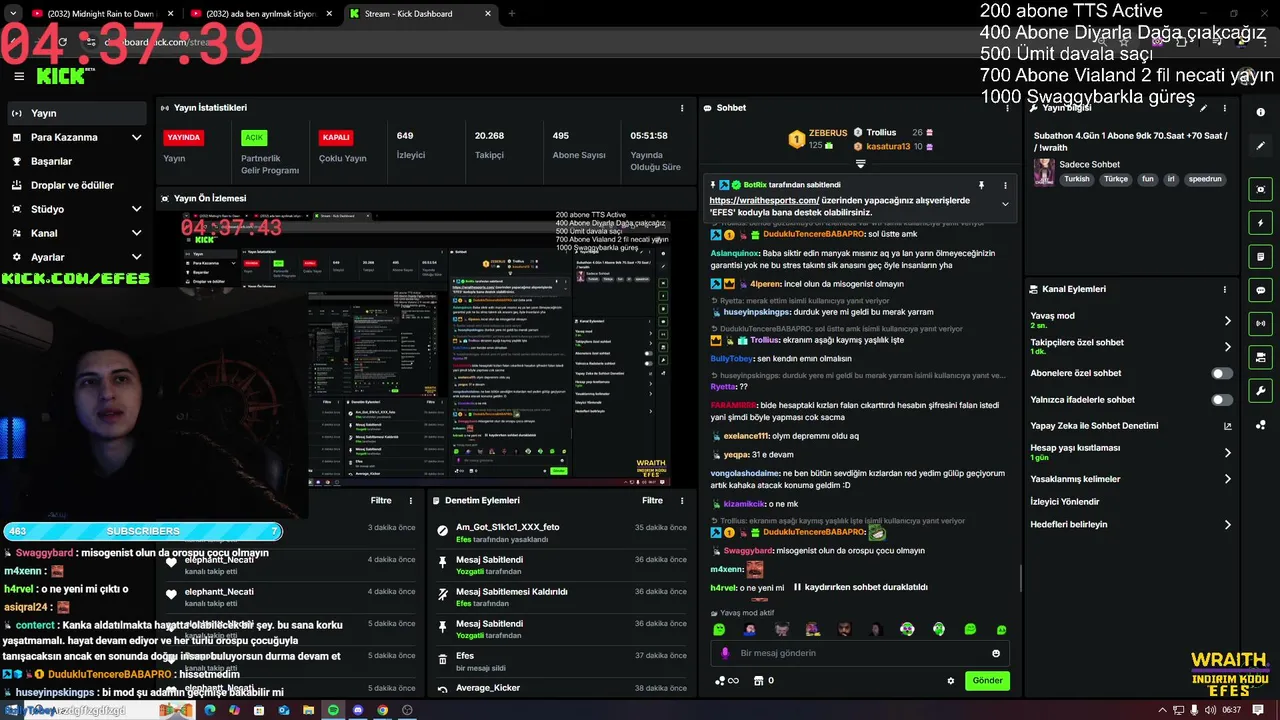
Task: Open Yavaş mod settings chevron
Action: tap(1228, 321)
